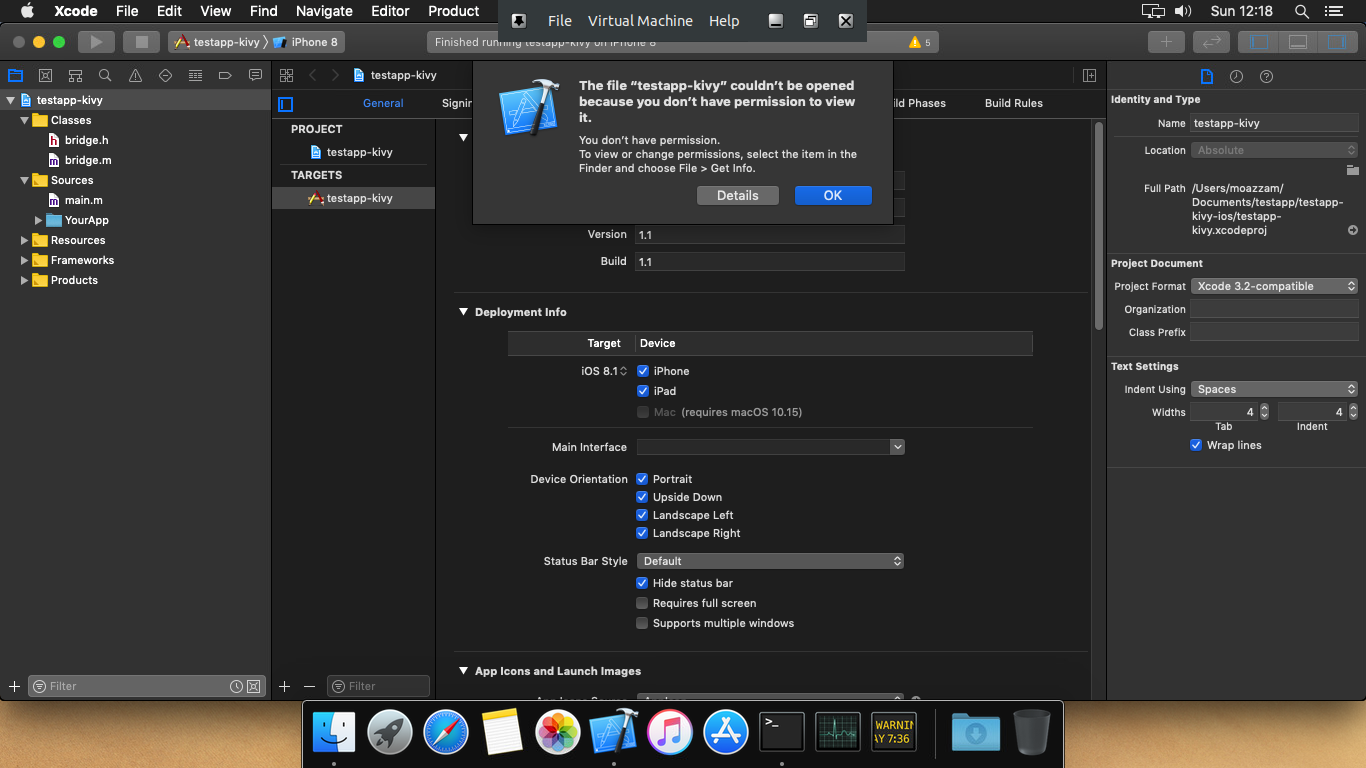Uncheck Hide status bar
The image size is (1366, 768).
pyautogui.click(x=642, y=583)
